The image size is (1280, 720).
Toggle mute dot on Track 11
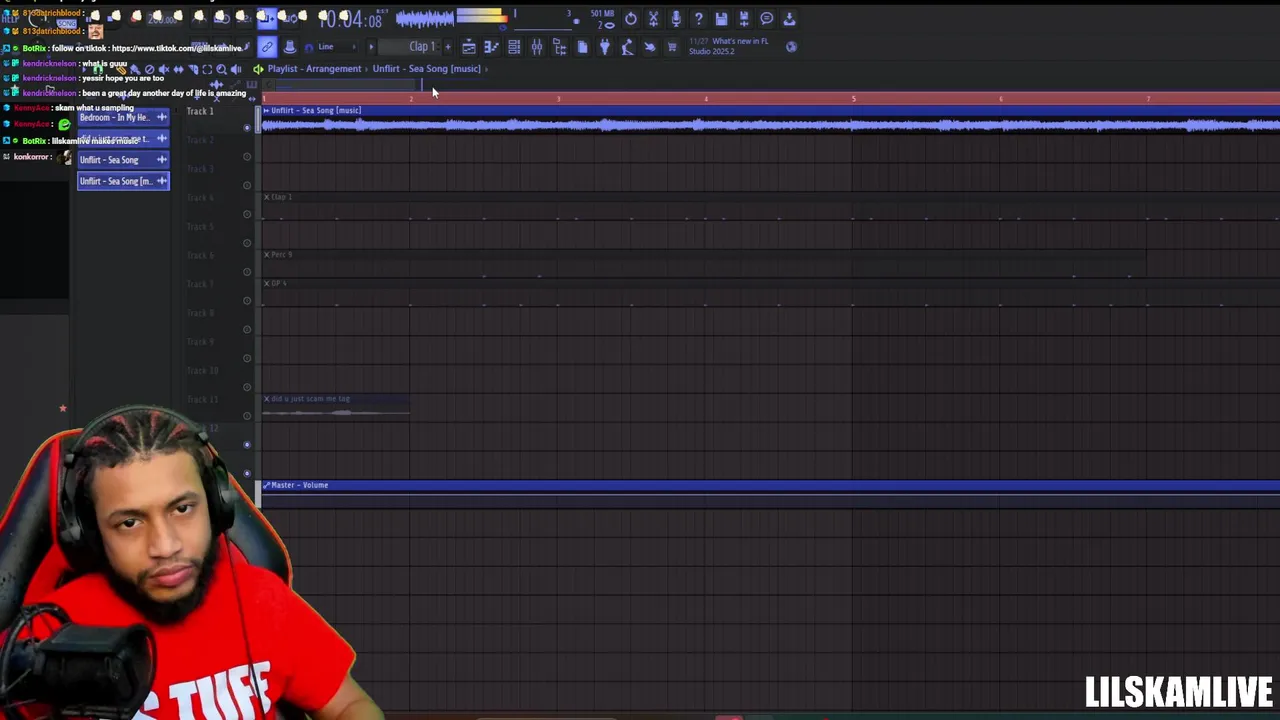coord(247,416)
